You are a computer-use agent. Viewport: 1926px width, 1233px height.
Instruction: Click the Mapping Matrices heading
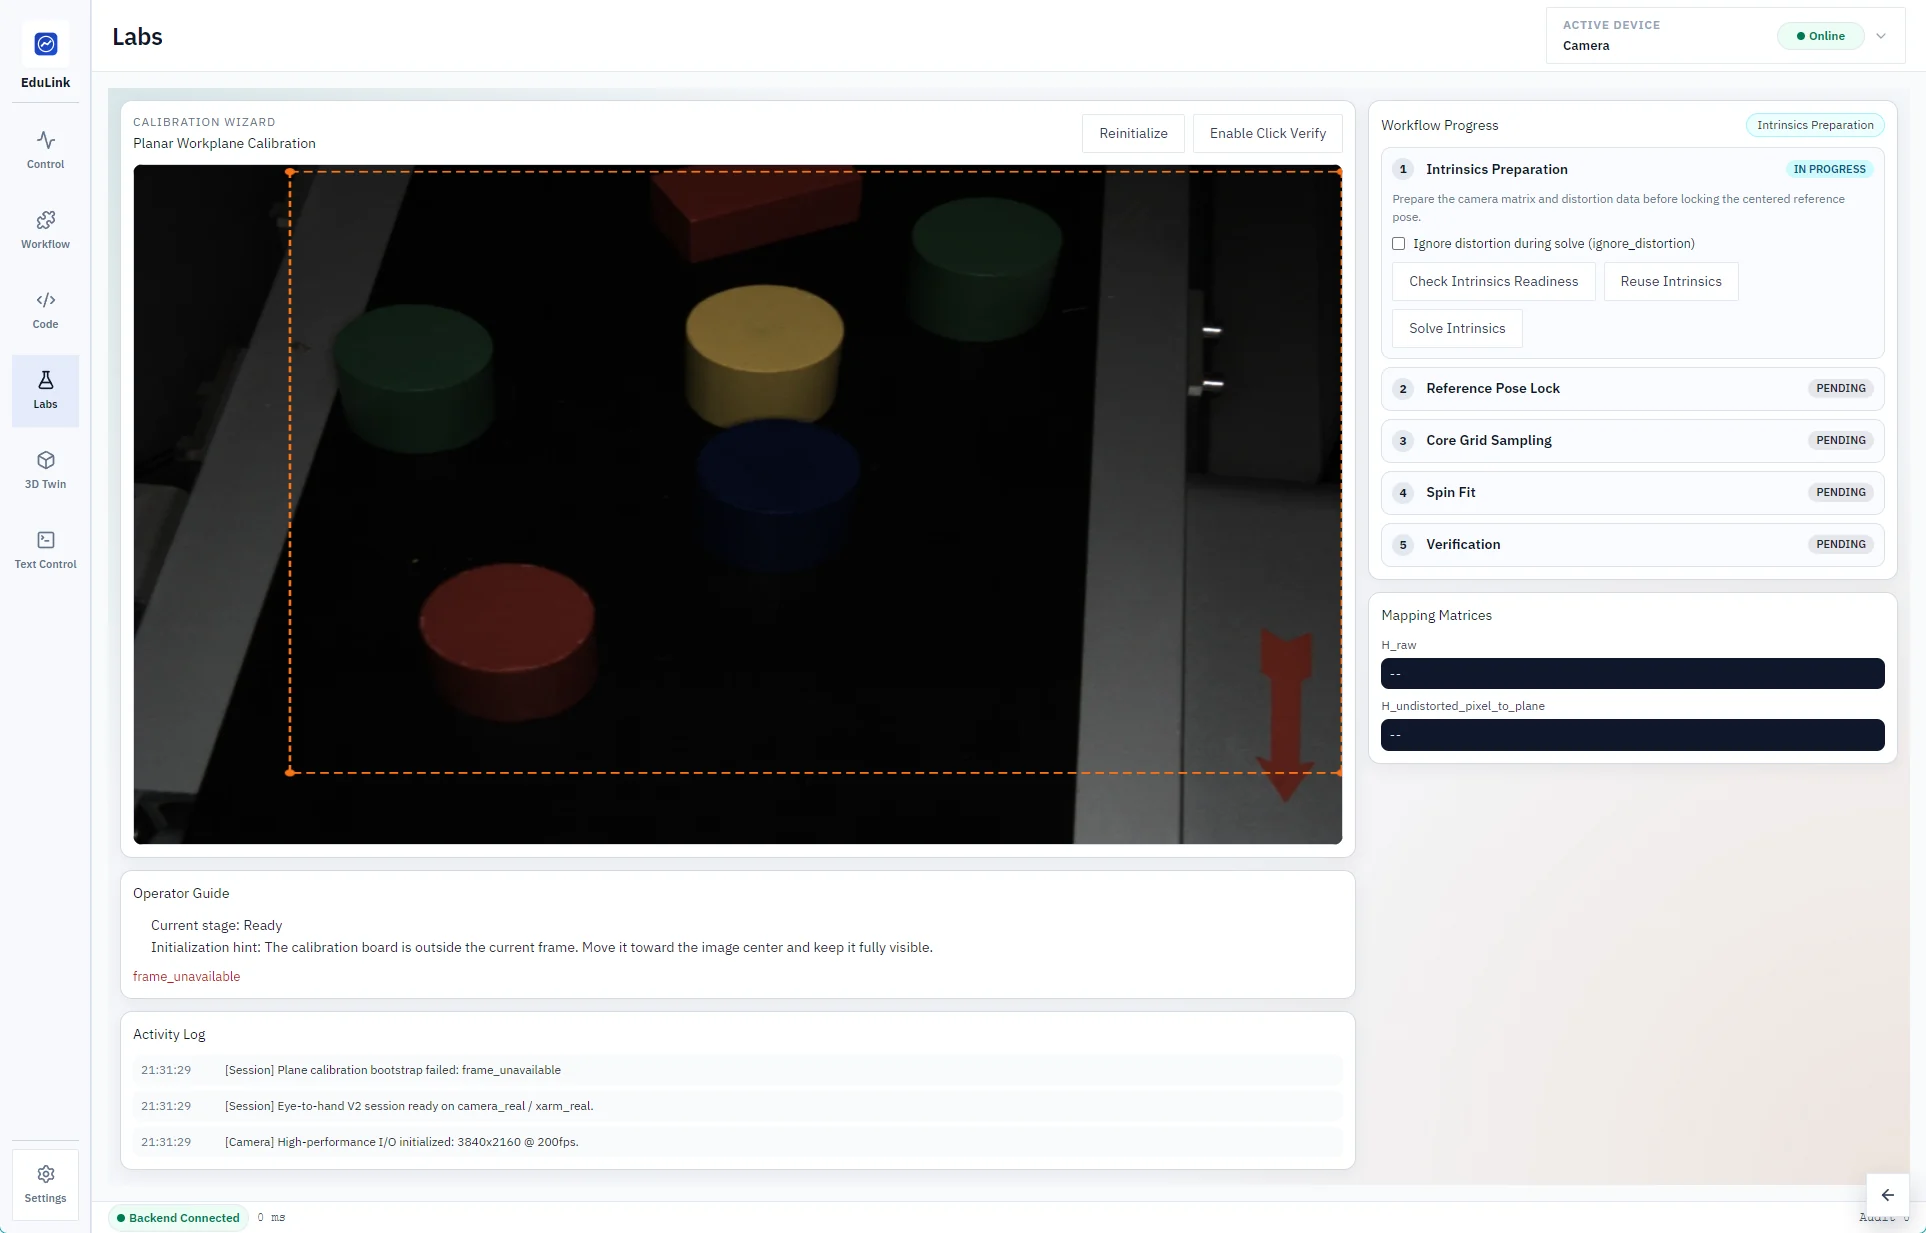[1436, 616]
